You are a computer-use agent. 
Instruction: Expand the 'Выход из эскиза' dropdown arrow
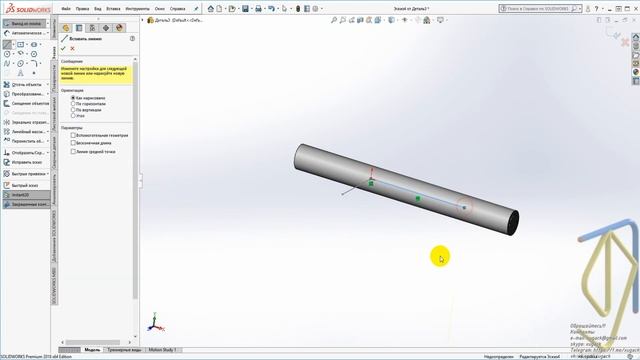click(x=48, y=24)
